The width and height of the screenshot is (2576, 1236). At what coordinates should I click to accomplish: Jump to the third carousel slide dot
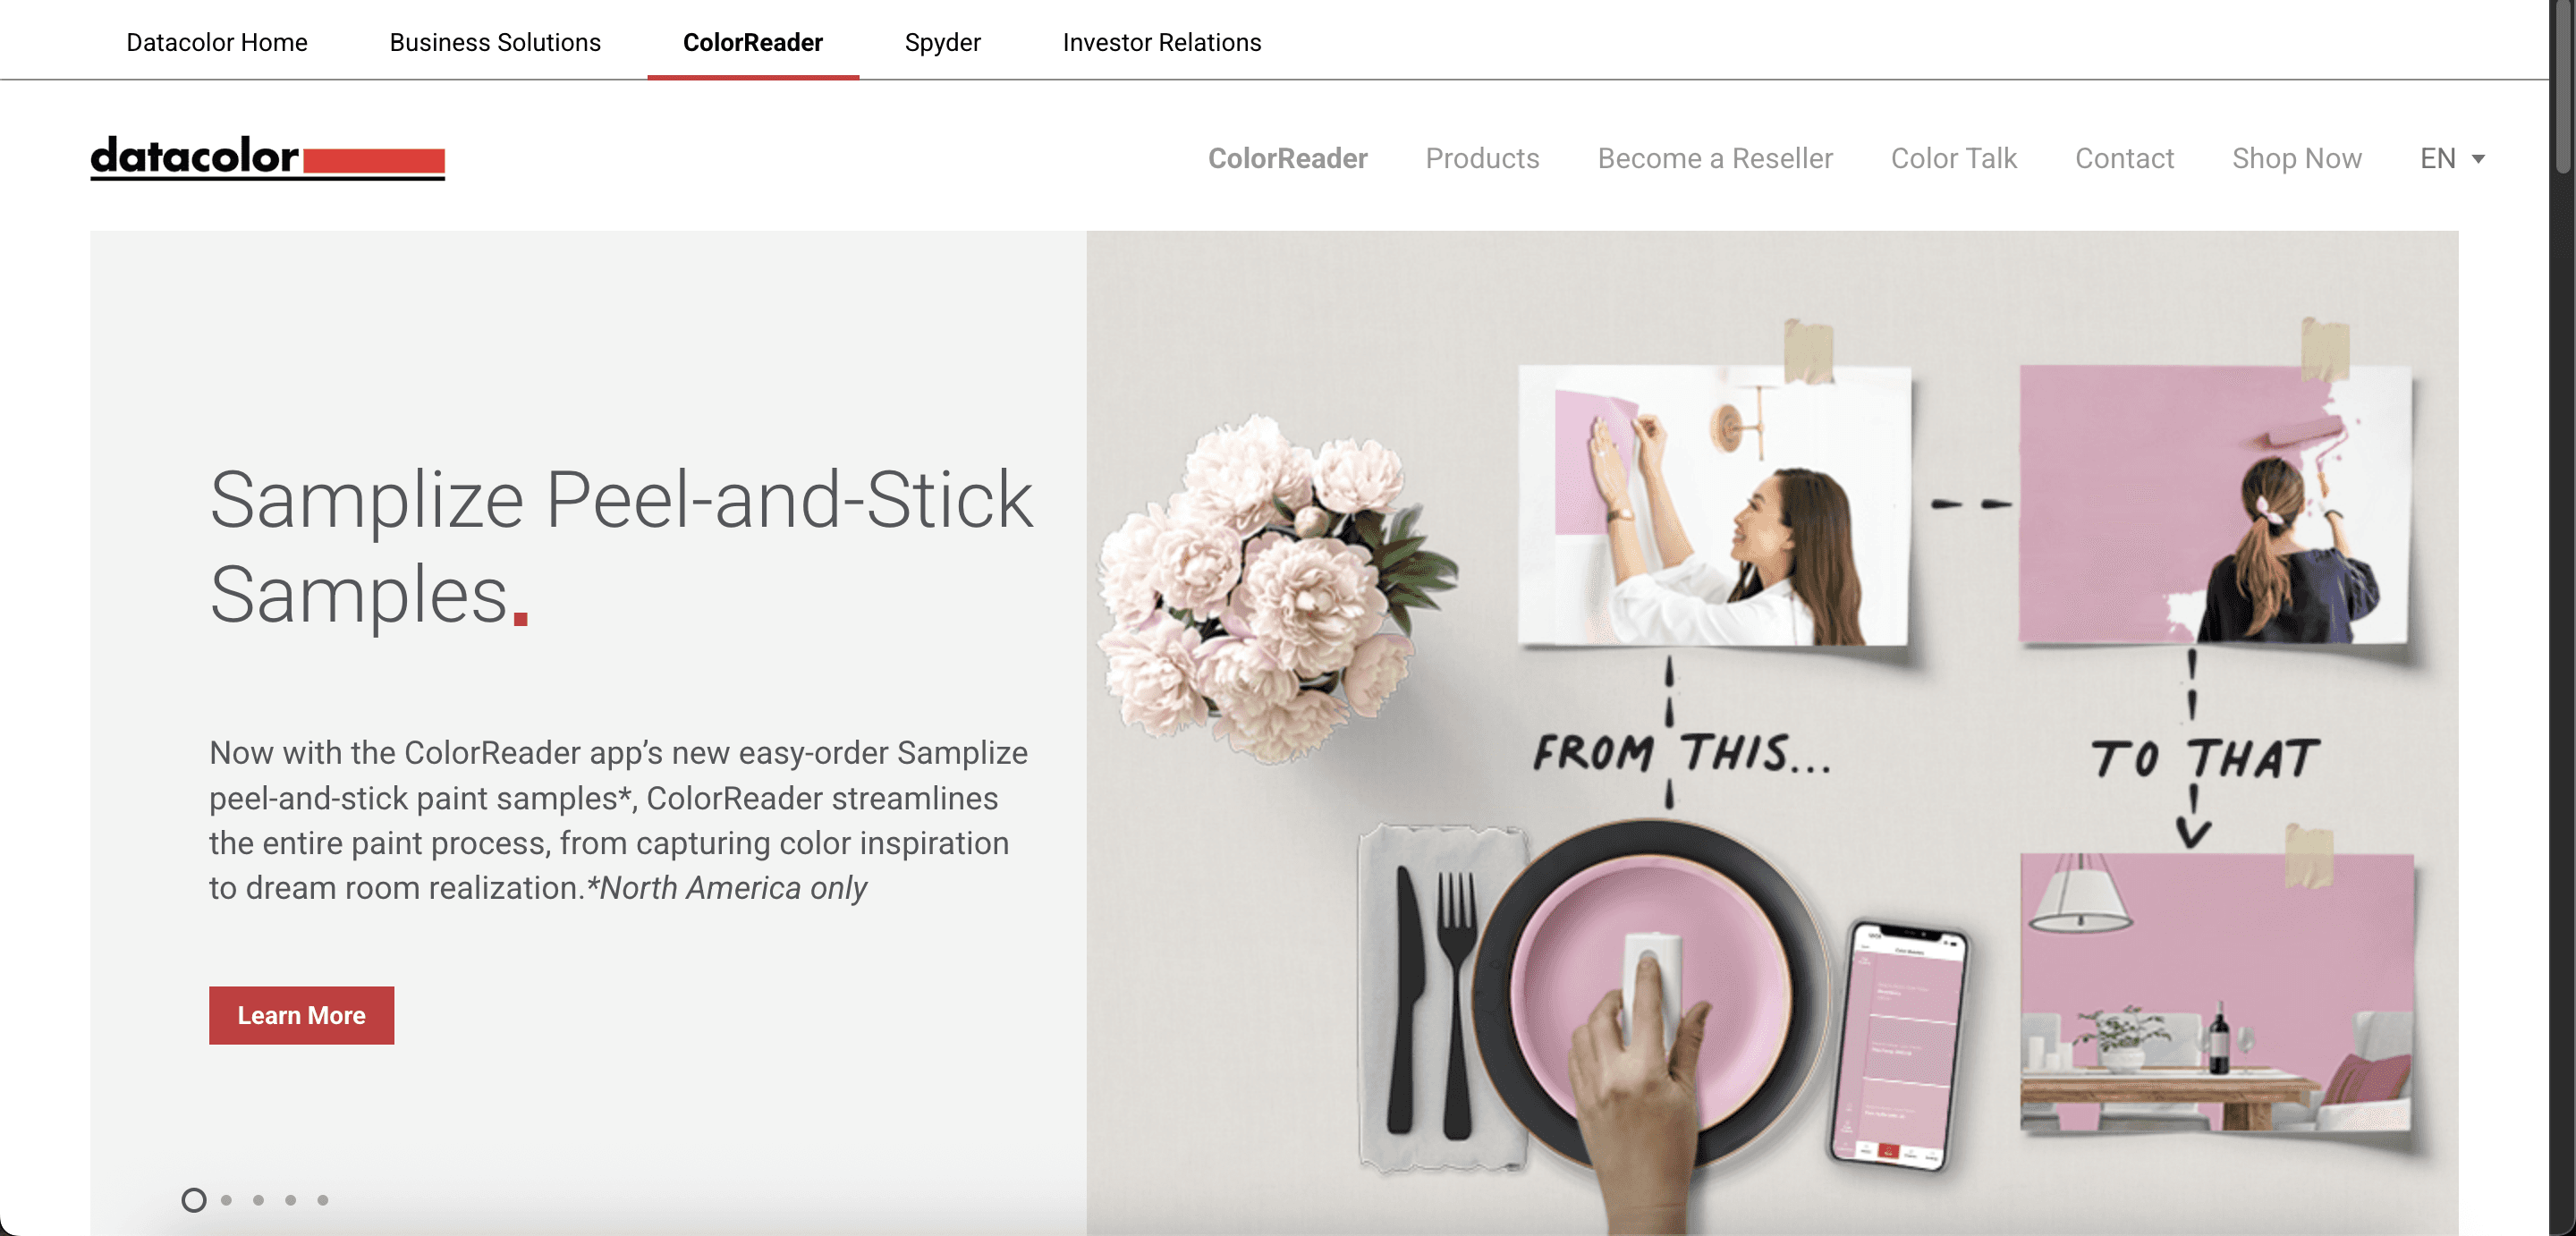point(259,1200)
